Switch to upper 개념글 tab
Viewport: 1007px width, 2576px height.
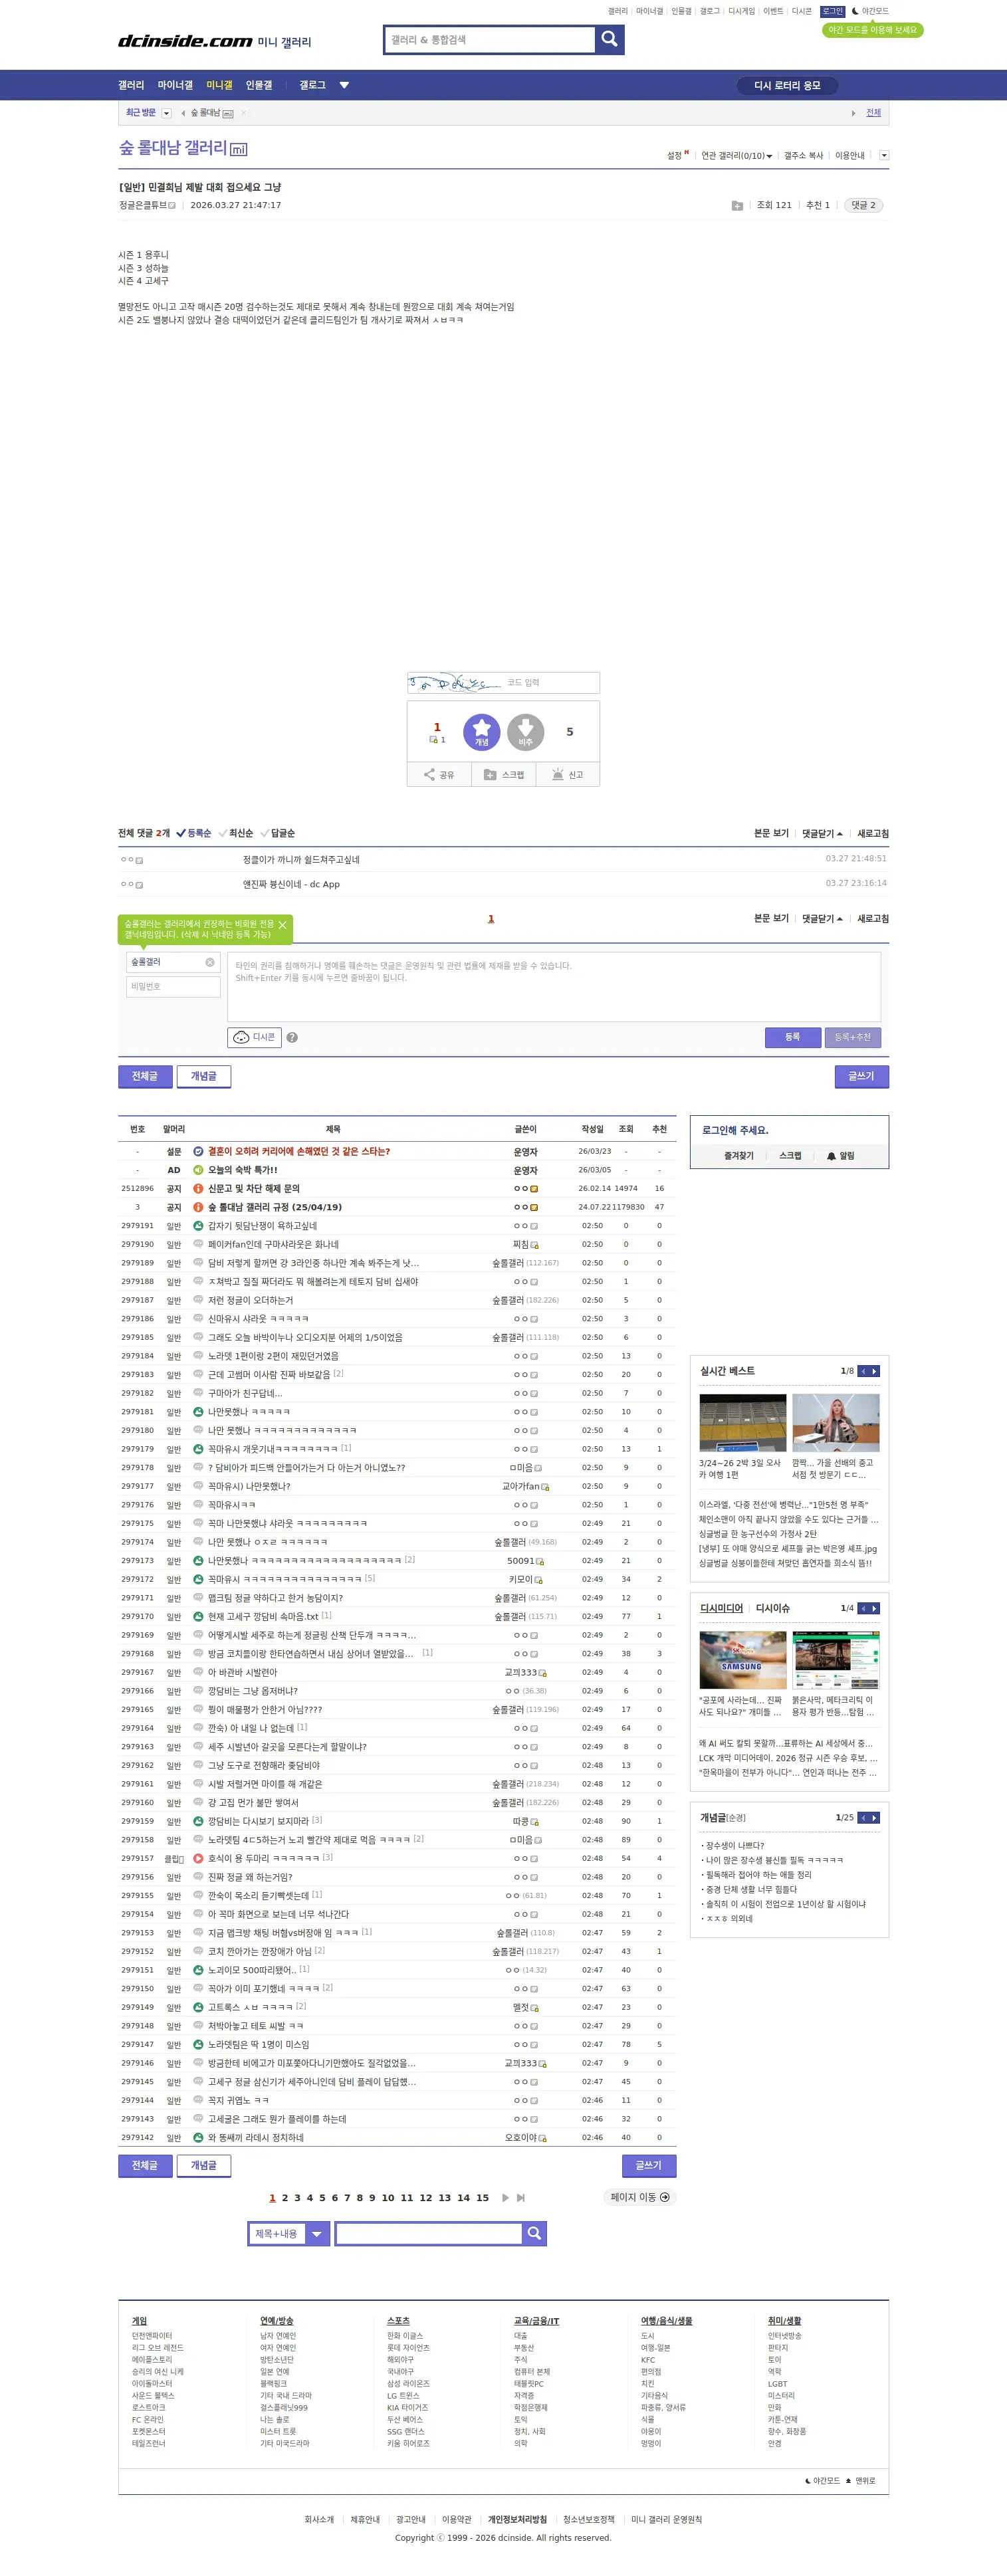(204, 1076)
